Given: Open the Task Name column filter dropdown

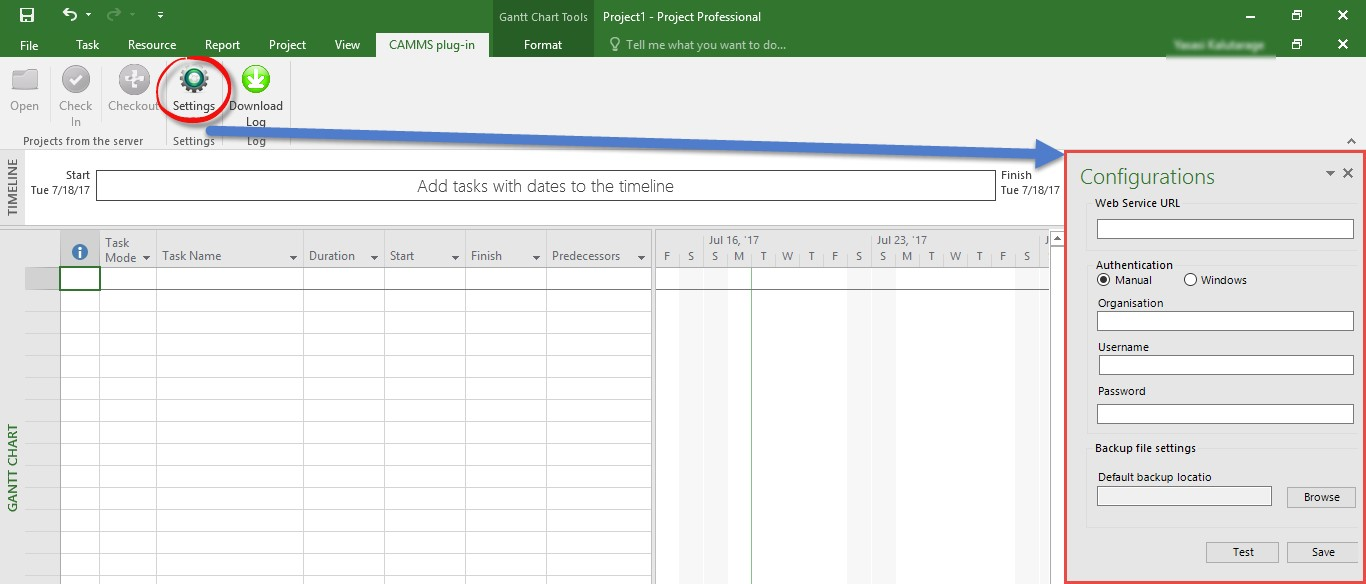Looking at the screenshot, I should click(293, 258).
